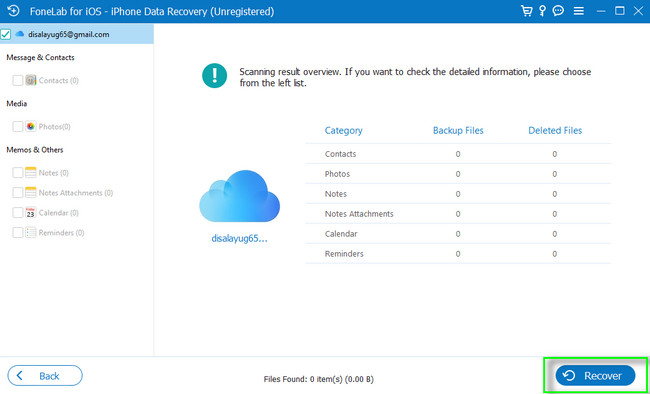This screenshot has width=650, height=394.
Task: Open the shopping cart purchase icon
Action: pyautogui.click(x=526, y=11)
